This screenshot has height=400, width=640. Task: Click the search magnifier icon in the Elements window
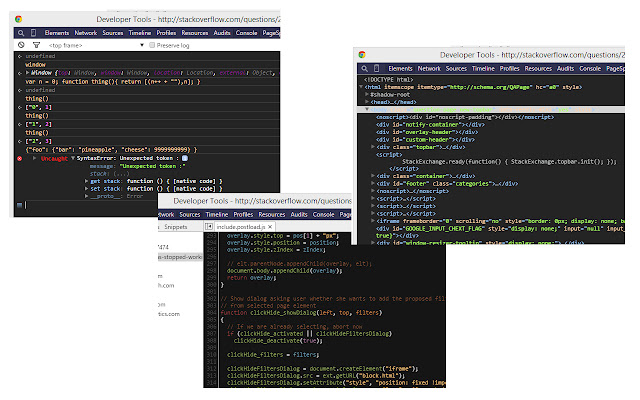[364, 68]
